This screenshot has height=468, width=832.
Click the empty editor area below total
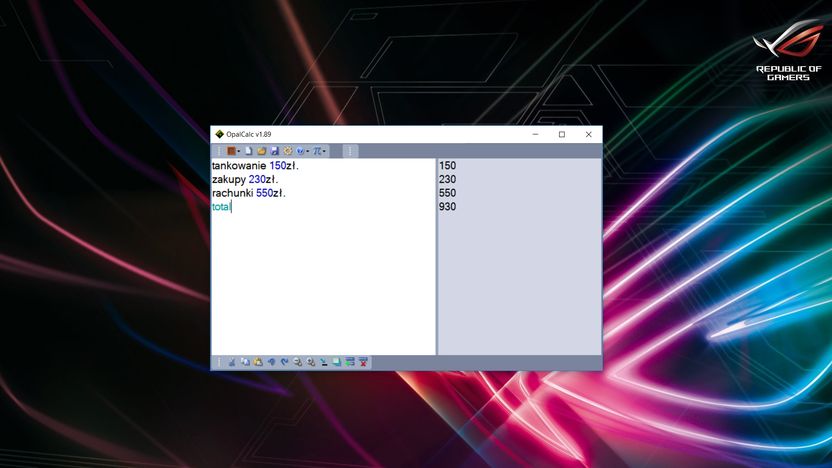(x=323, y=284)
